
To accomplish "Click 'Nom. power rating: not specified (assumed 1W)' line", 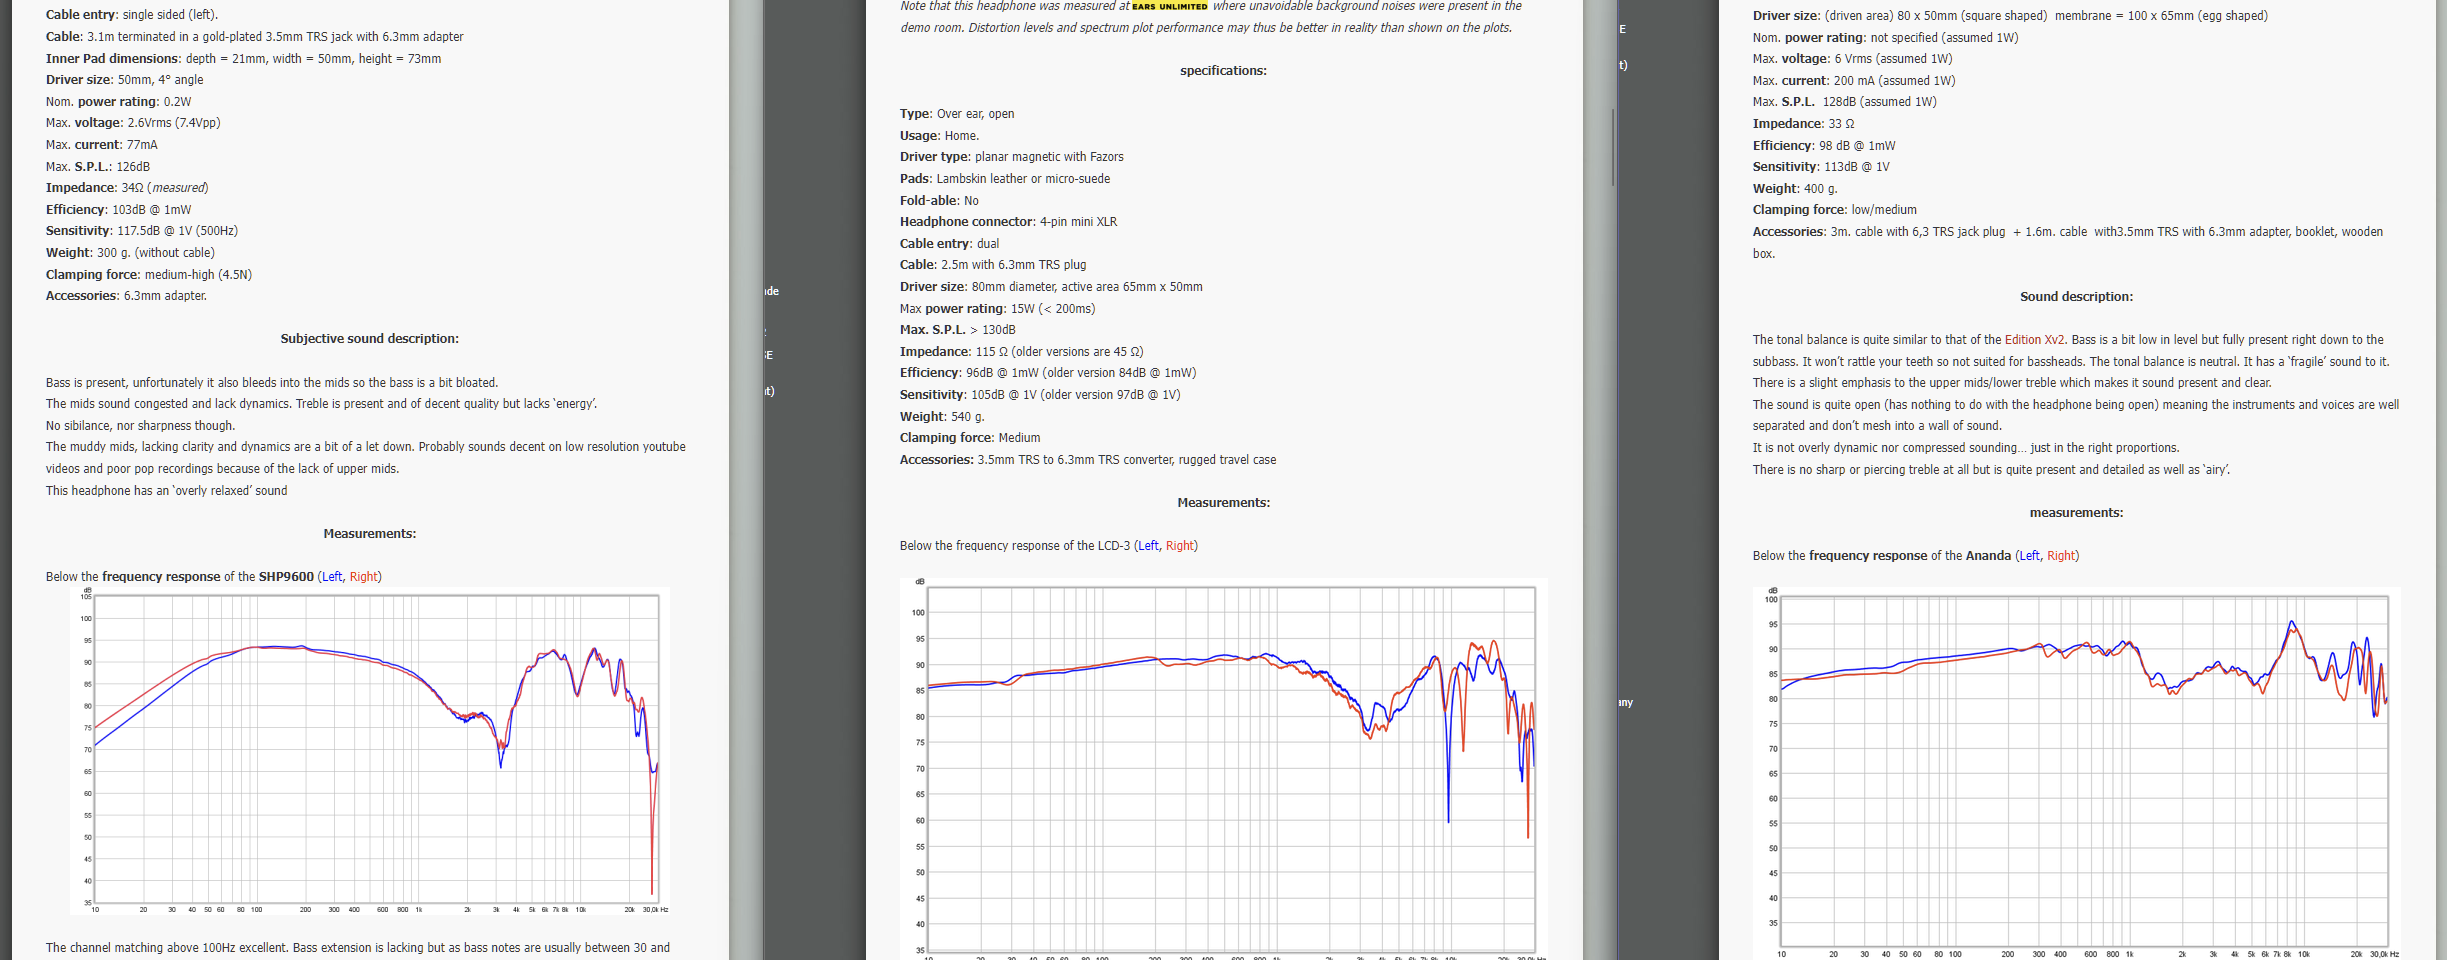I will click(x=1885, y=38).
